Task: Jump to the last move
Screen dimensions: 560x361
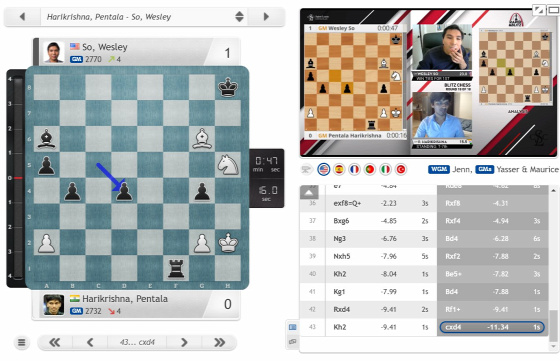Action: [x=219, y=342]
